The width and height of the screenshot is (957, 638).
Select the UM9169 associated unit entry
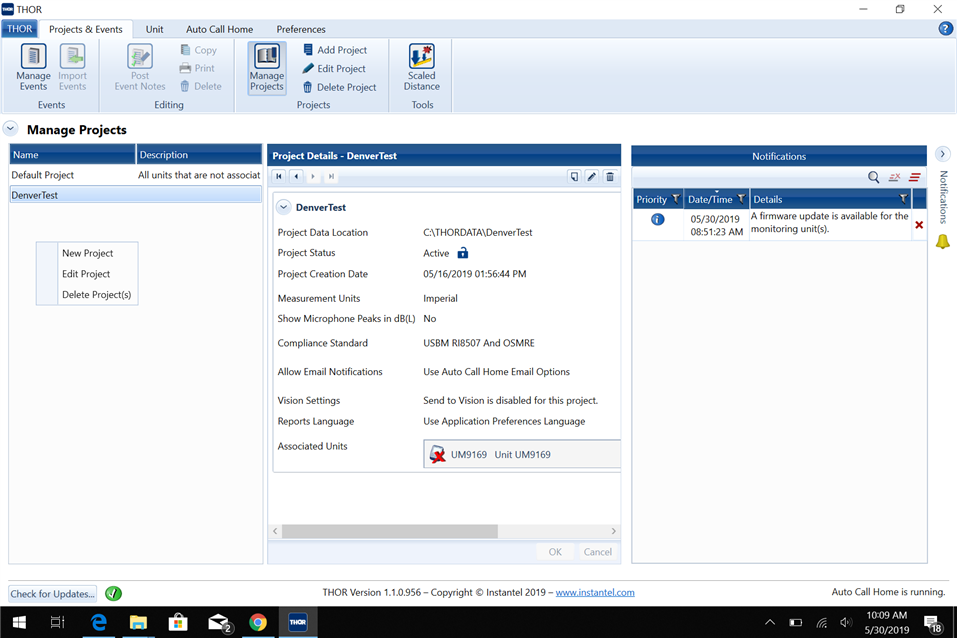tap(522, 454)
